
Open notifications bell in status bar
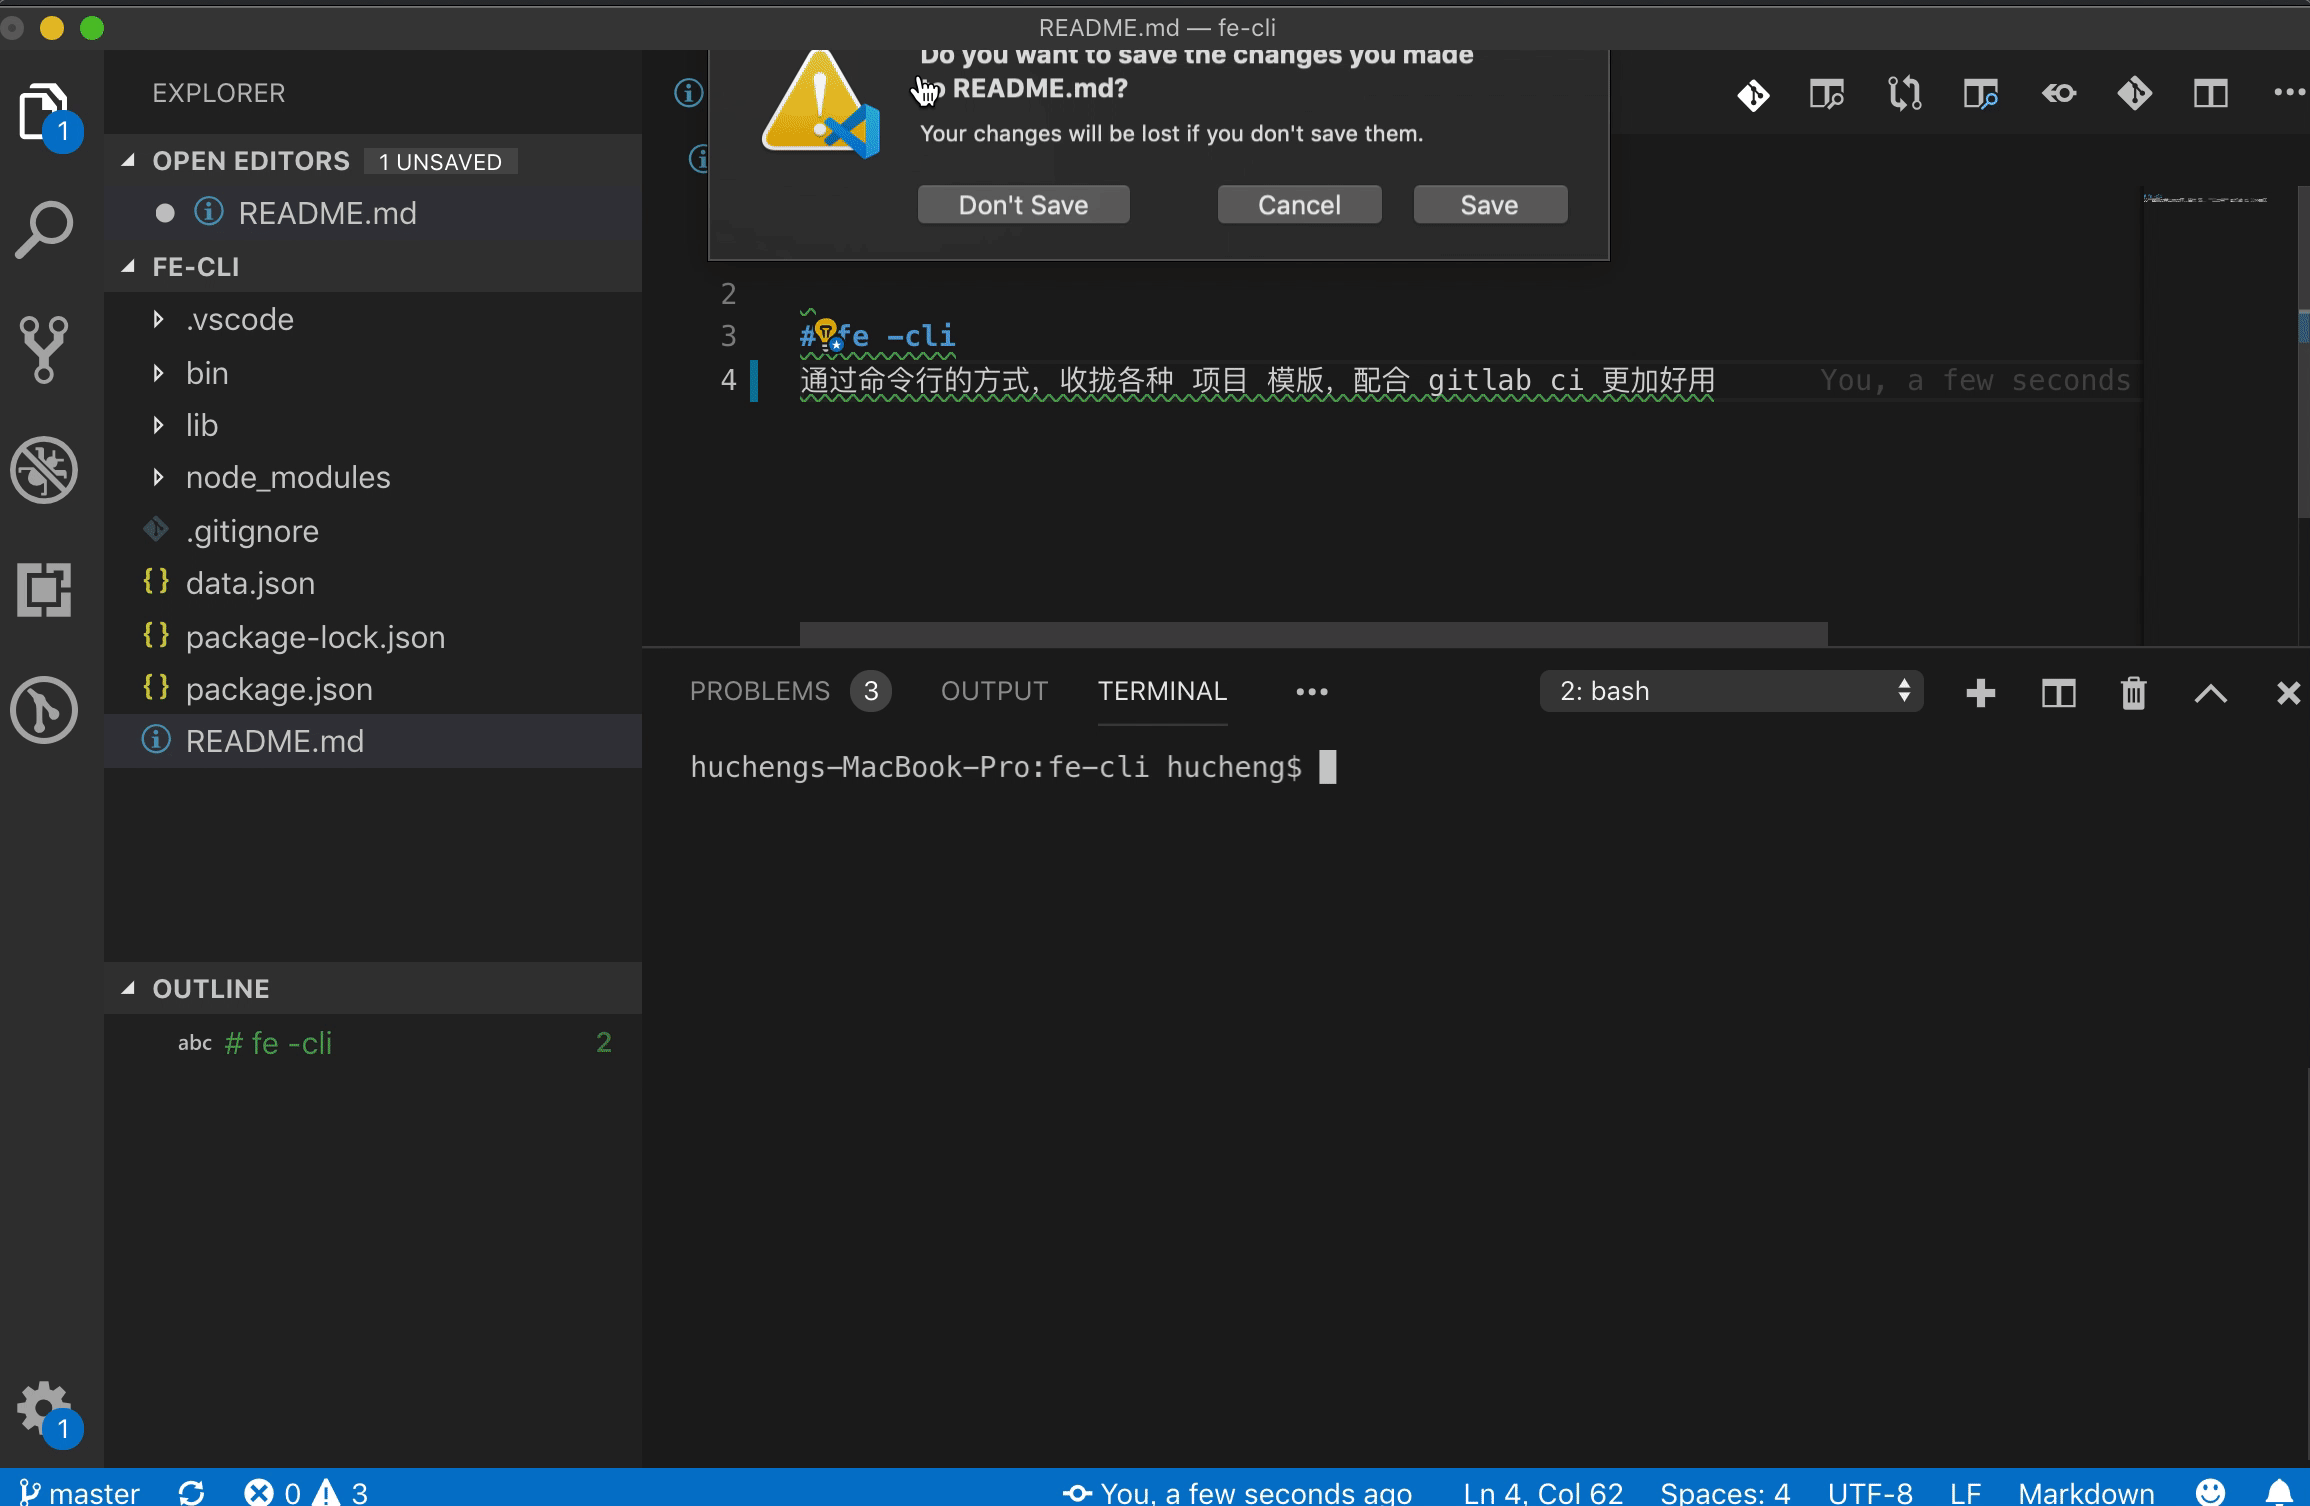click(x=2278, y=1492)
